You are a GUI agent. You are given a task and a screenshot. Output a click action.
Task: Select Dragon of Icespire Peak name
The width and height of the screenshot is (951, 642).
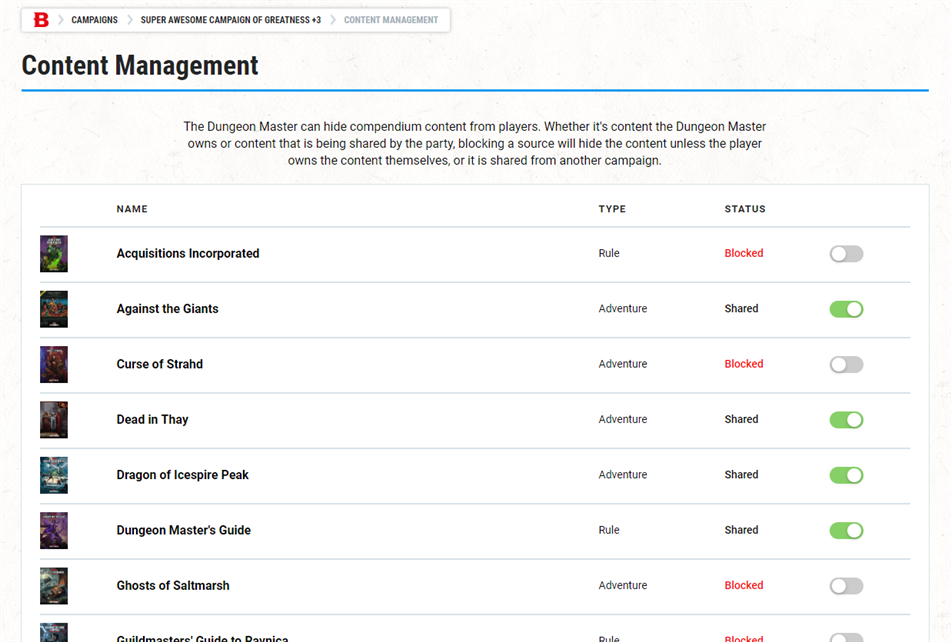tap(183, 475)
